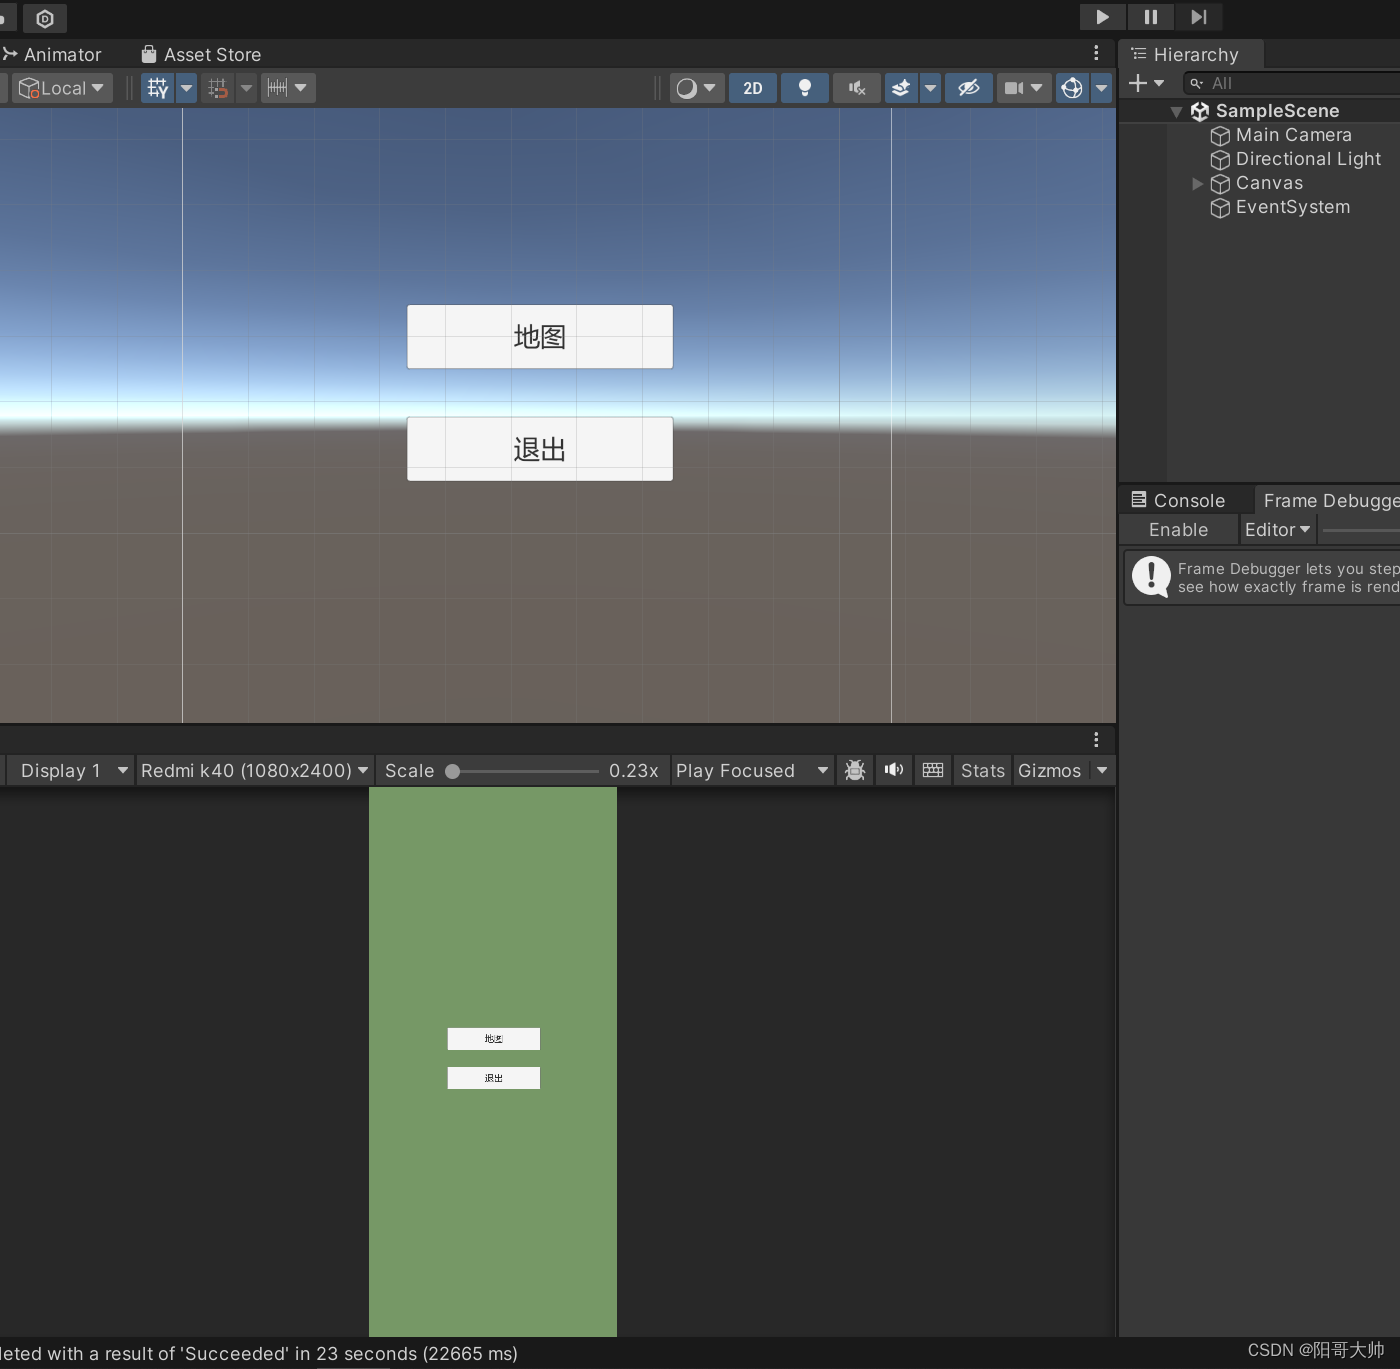
Task: Expand the Canvas object in Hierarchy
Action: tap(1197, 183)
